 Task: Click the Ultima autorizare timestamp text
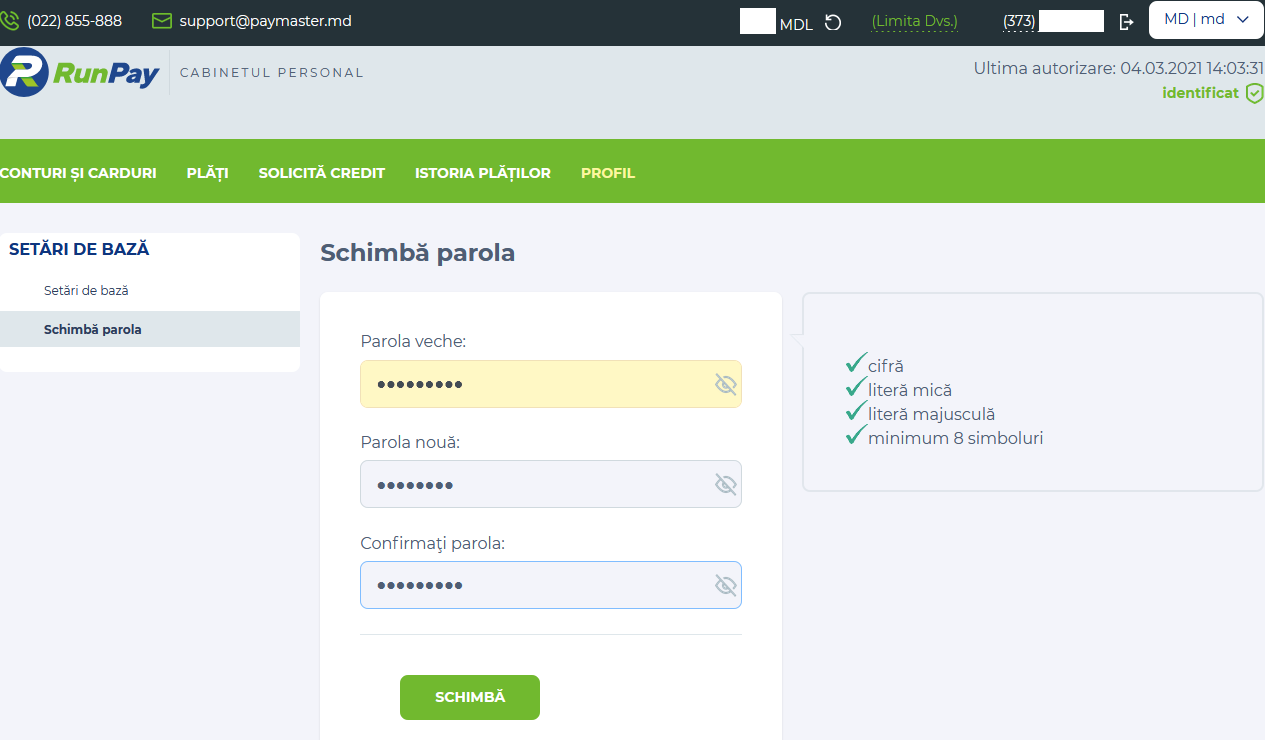click(1119, 68)
